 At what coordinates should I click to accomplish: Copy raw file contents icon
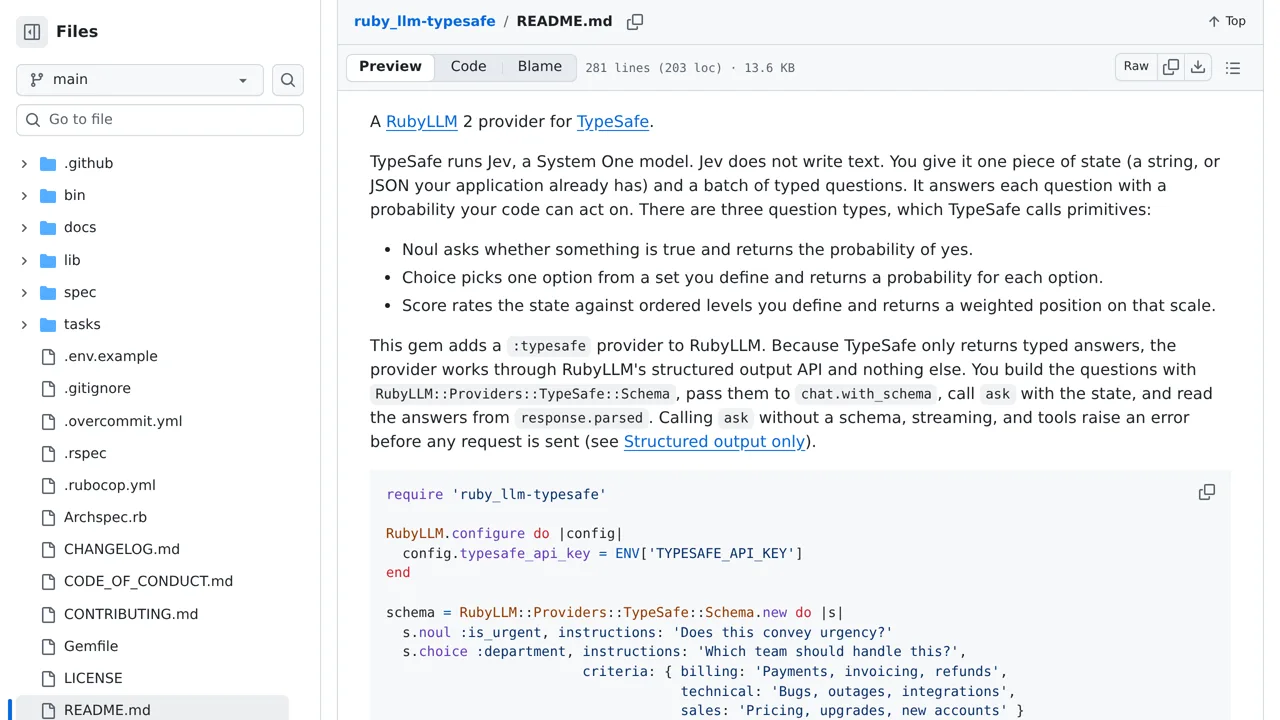click(x=1171, y=67)
